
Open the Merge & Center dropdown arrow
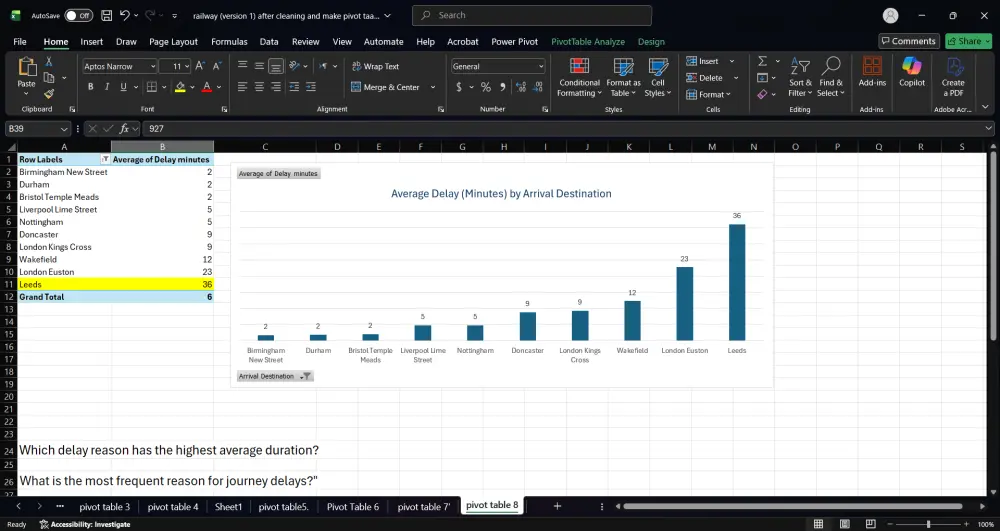[433, 87]
